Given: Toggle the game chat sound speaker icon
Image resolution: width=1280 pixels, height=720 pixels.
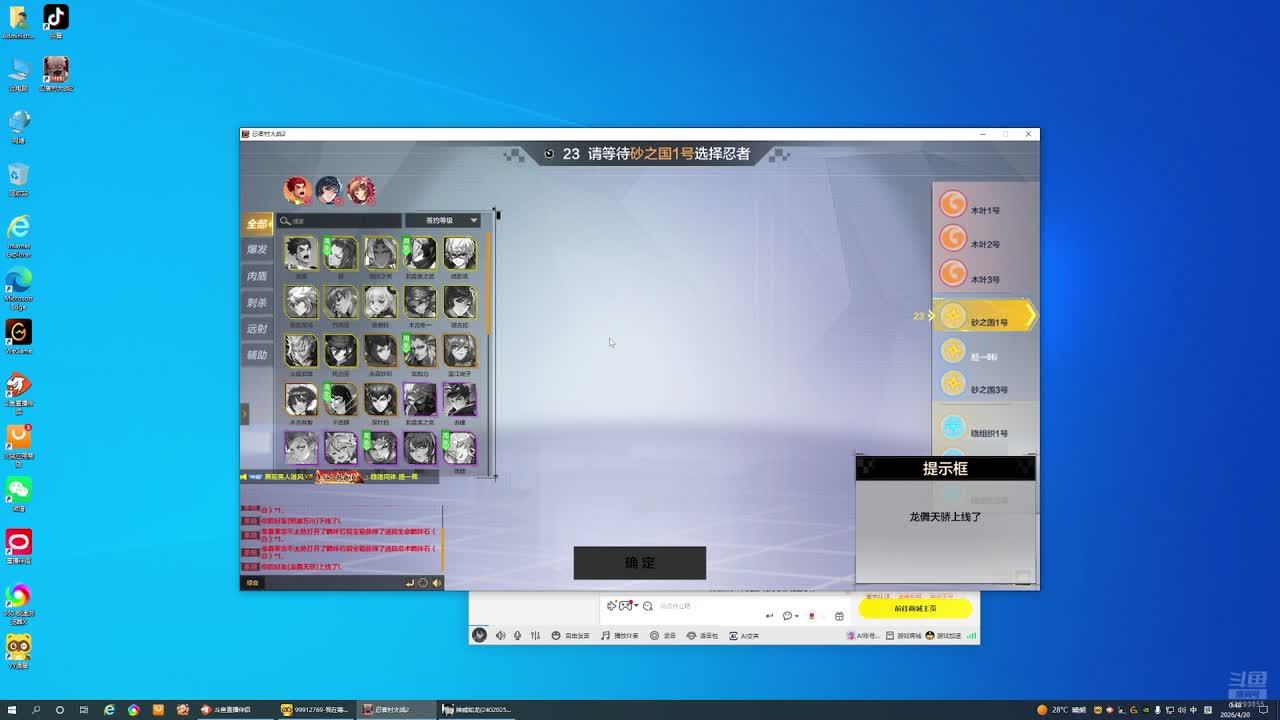Looking at the screenshot, I should (x=436, y=583).
